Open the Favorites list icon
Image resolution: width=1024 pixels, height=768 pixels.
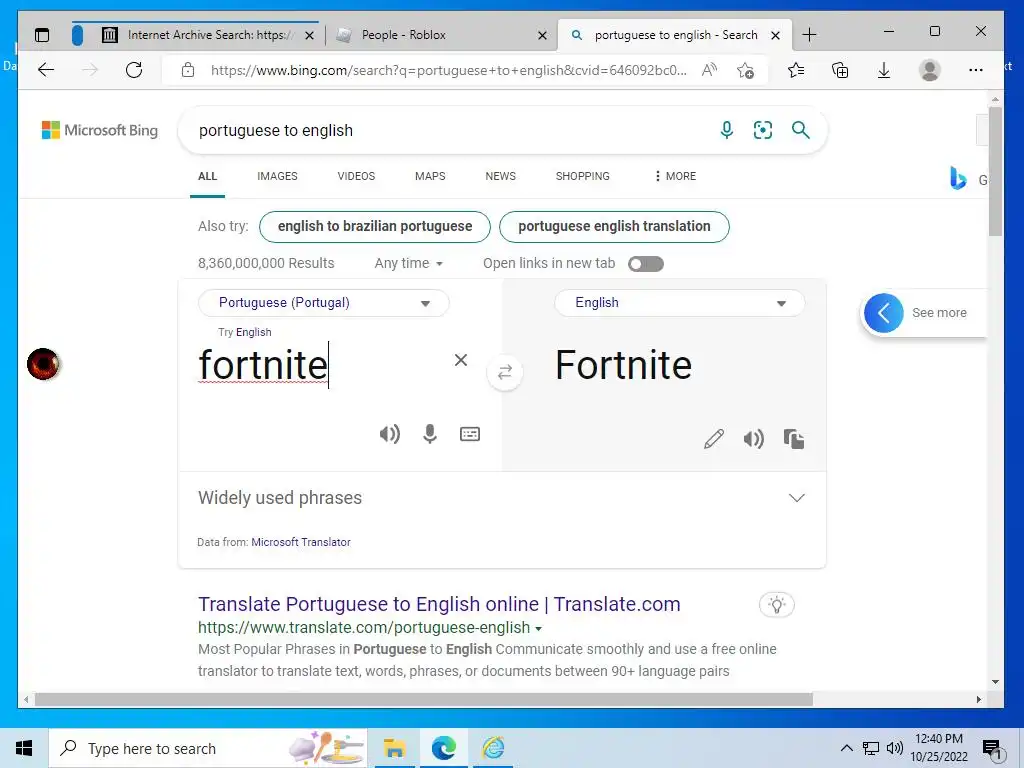[x=796, y=70]
